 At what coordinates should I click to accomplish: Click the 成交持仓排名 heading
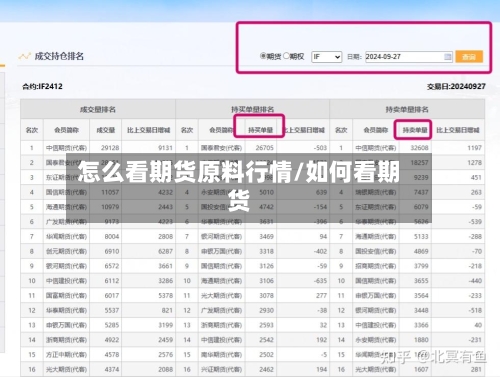(x=59, y=56)
